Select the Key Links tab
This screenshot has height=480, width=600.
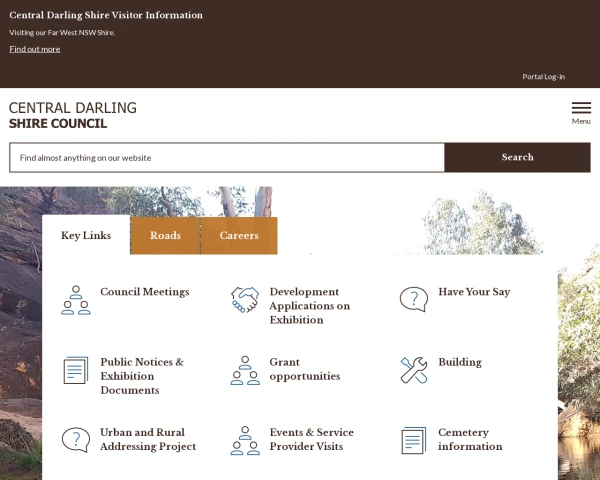tap(86, 235)
